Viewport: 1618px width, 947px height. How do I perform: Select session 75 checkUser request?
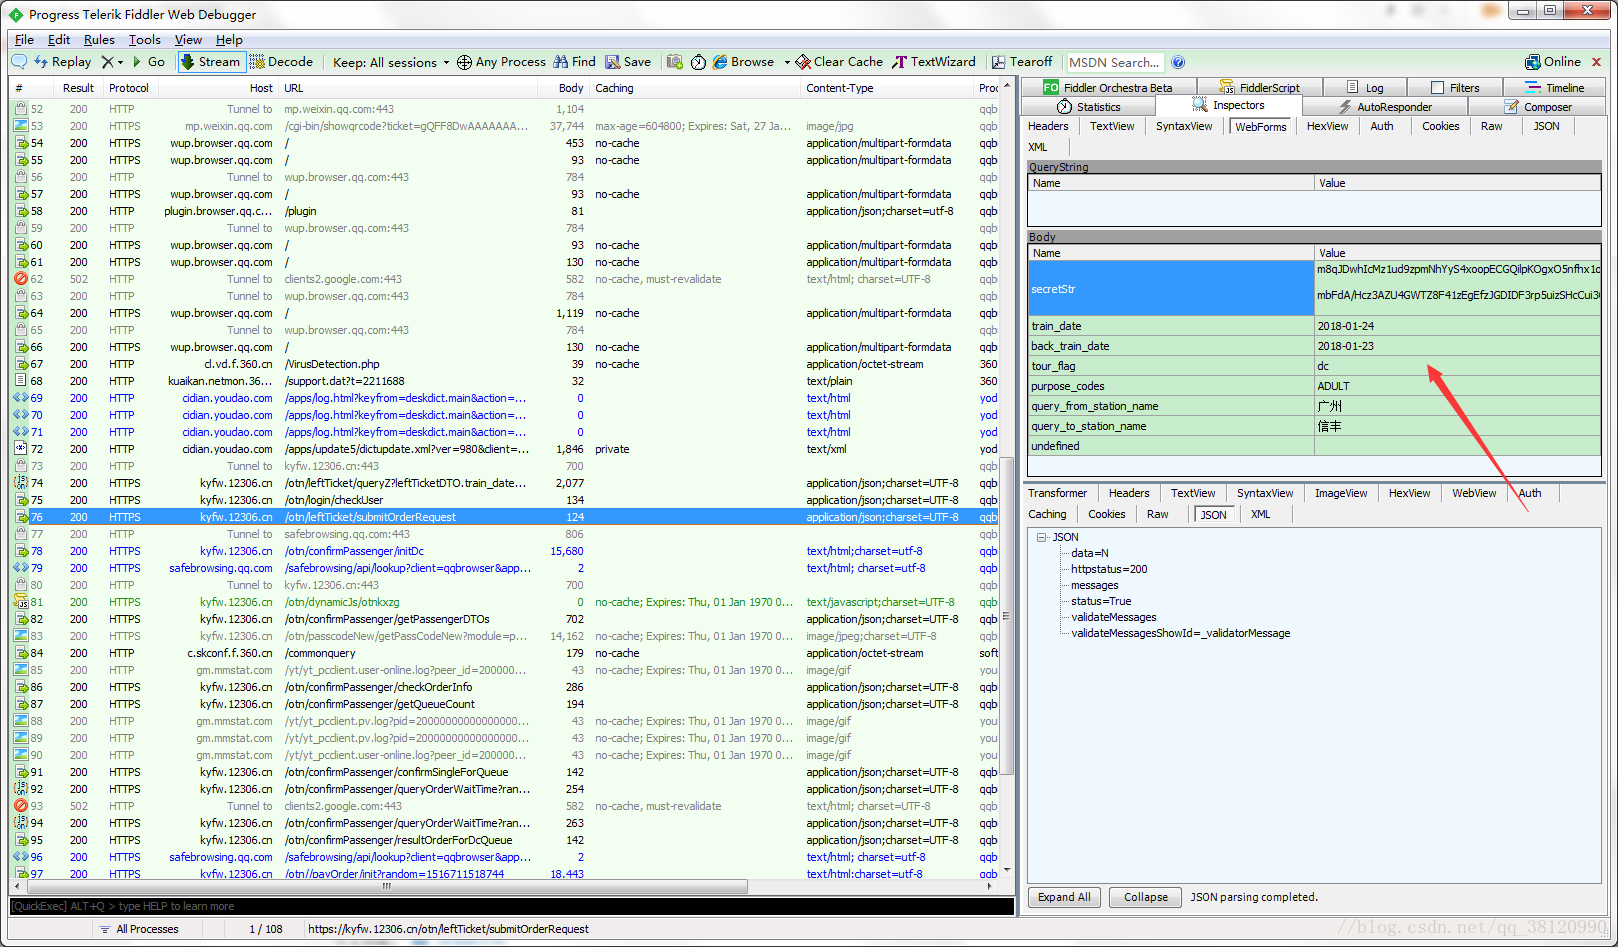click(x=503, y=500)
